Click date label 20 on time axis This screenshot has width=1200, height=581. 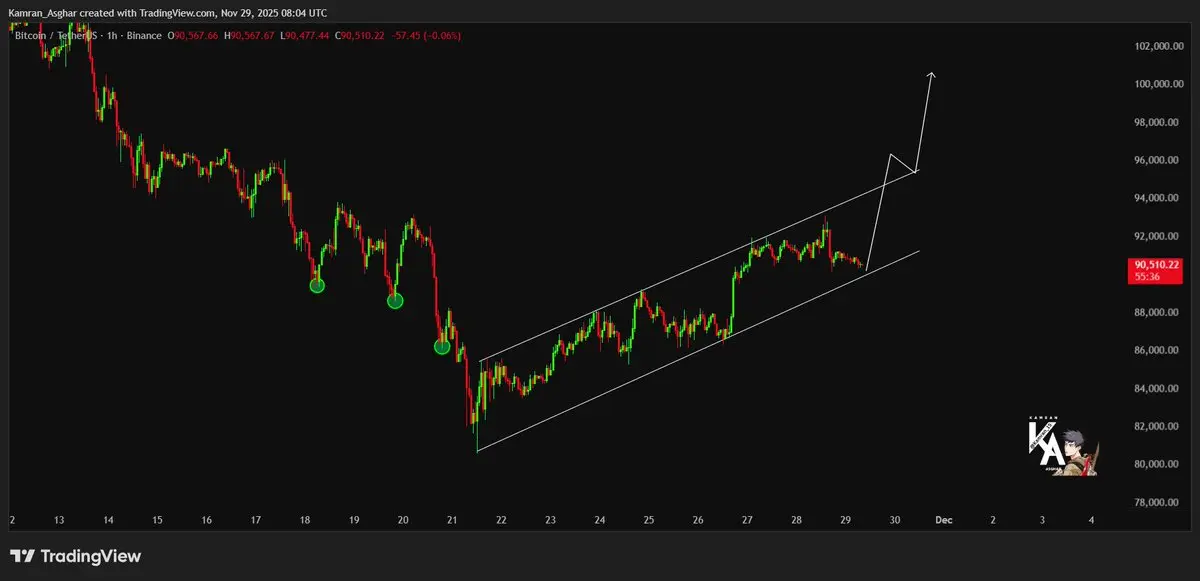[403, 521]
